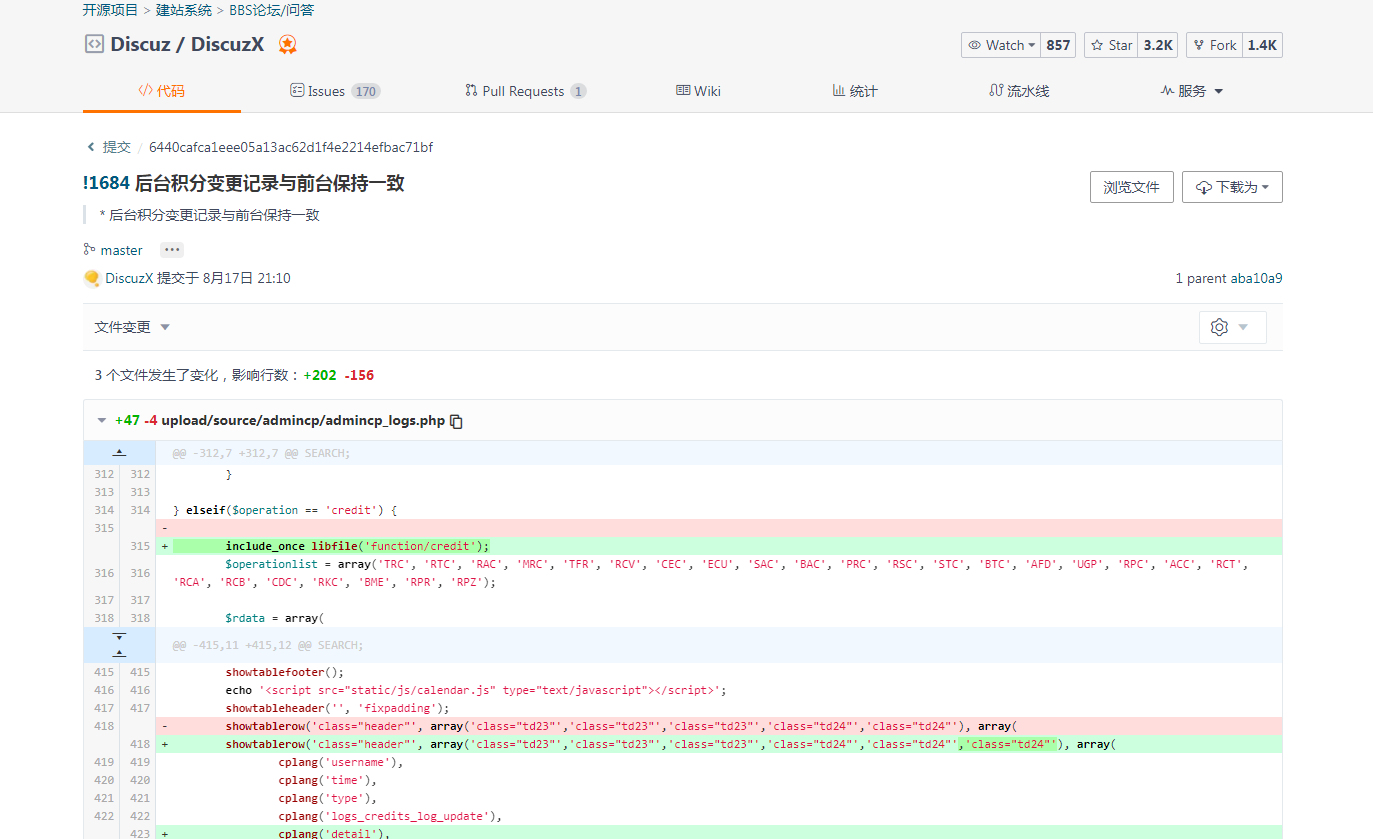1373x839 pixels.
Task: Click the commit hash 6440cafca1eee05a13ac62d1f4e2214efbac71bf
Action: [291, 147]
